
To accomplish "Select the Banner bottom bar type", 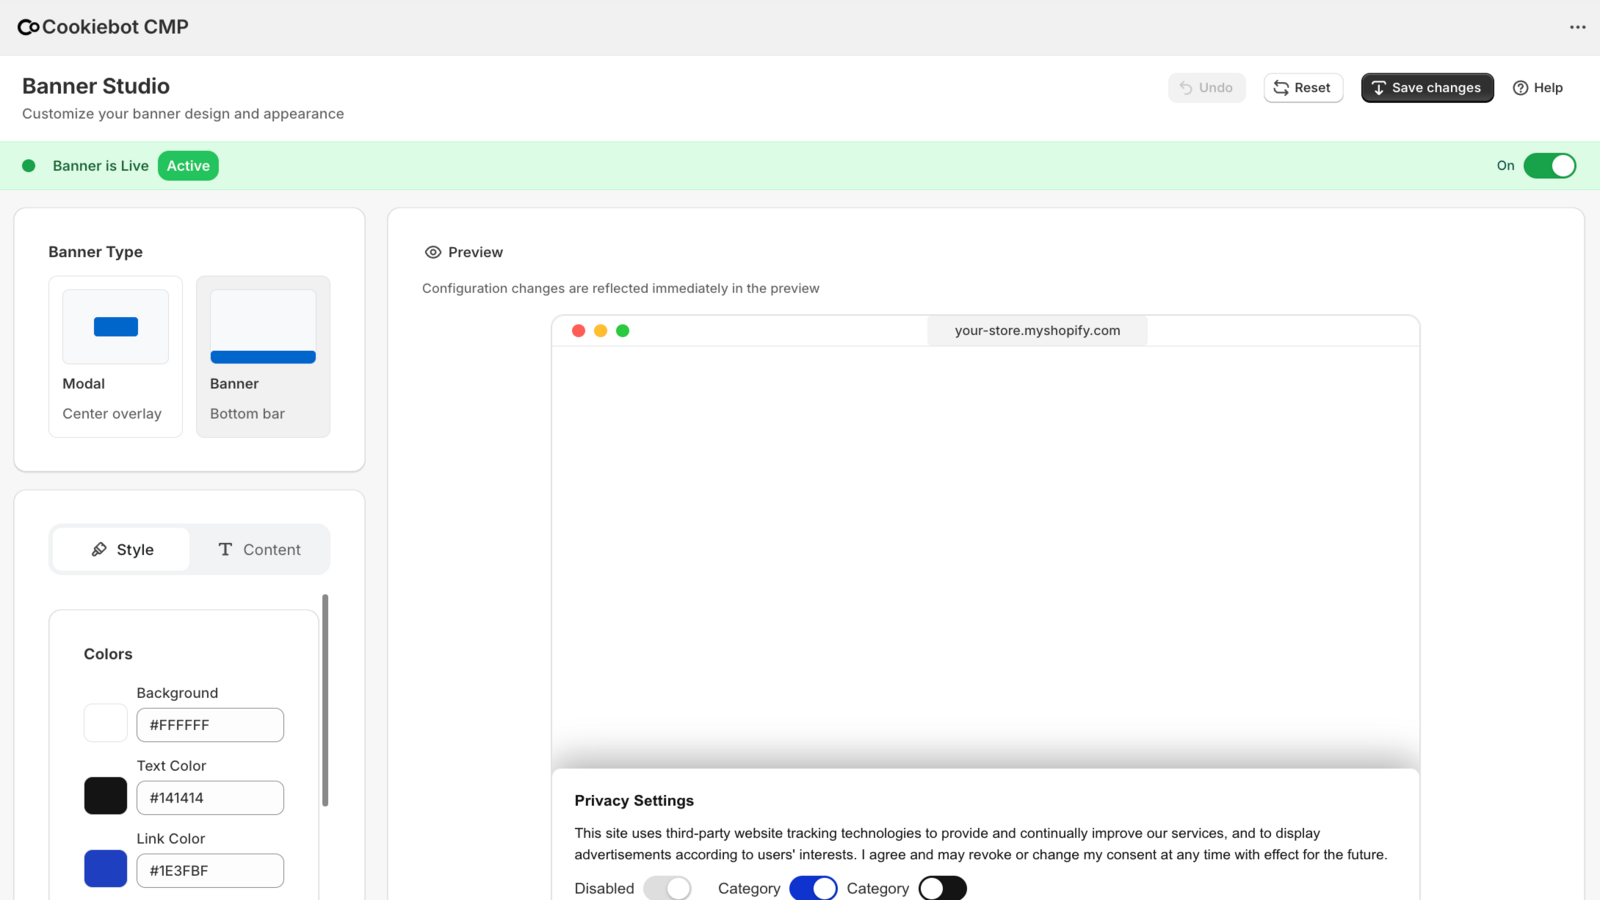I will pyautogui.click(x=262, y=355).
